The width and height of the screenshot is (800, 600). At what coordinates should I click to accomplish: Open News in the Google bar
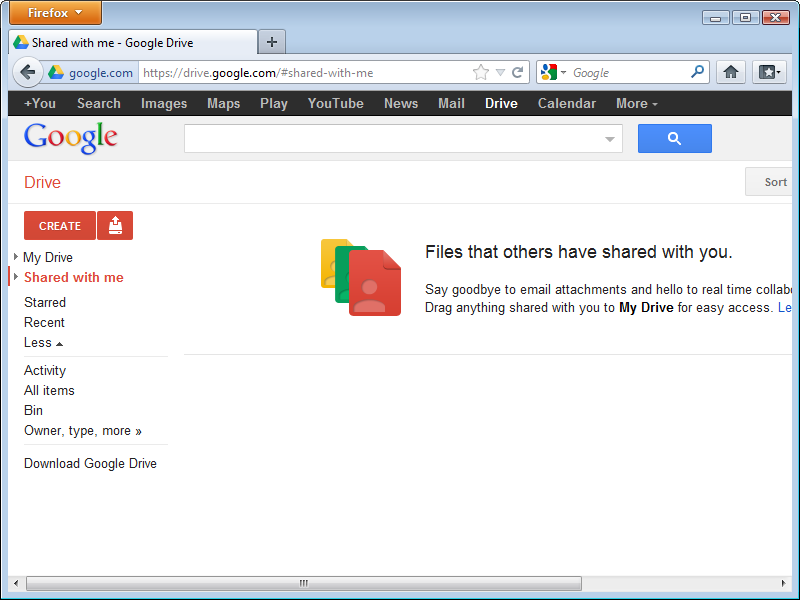(401, 104)
